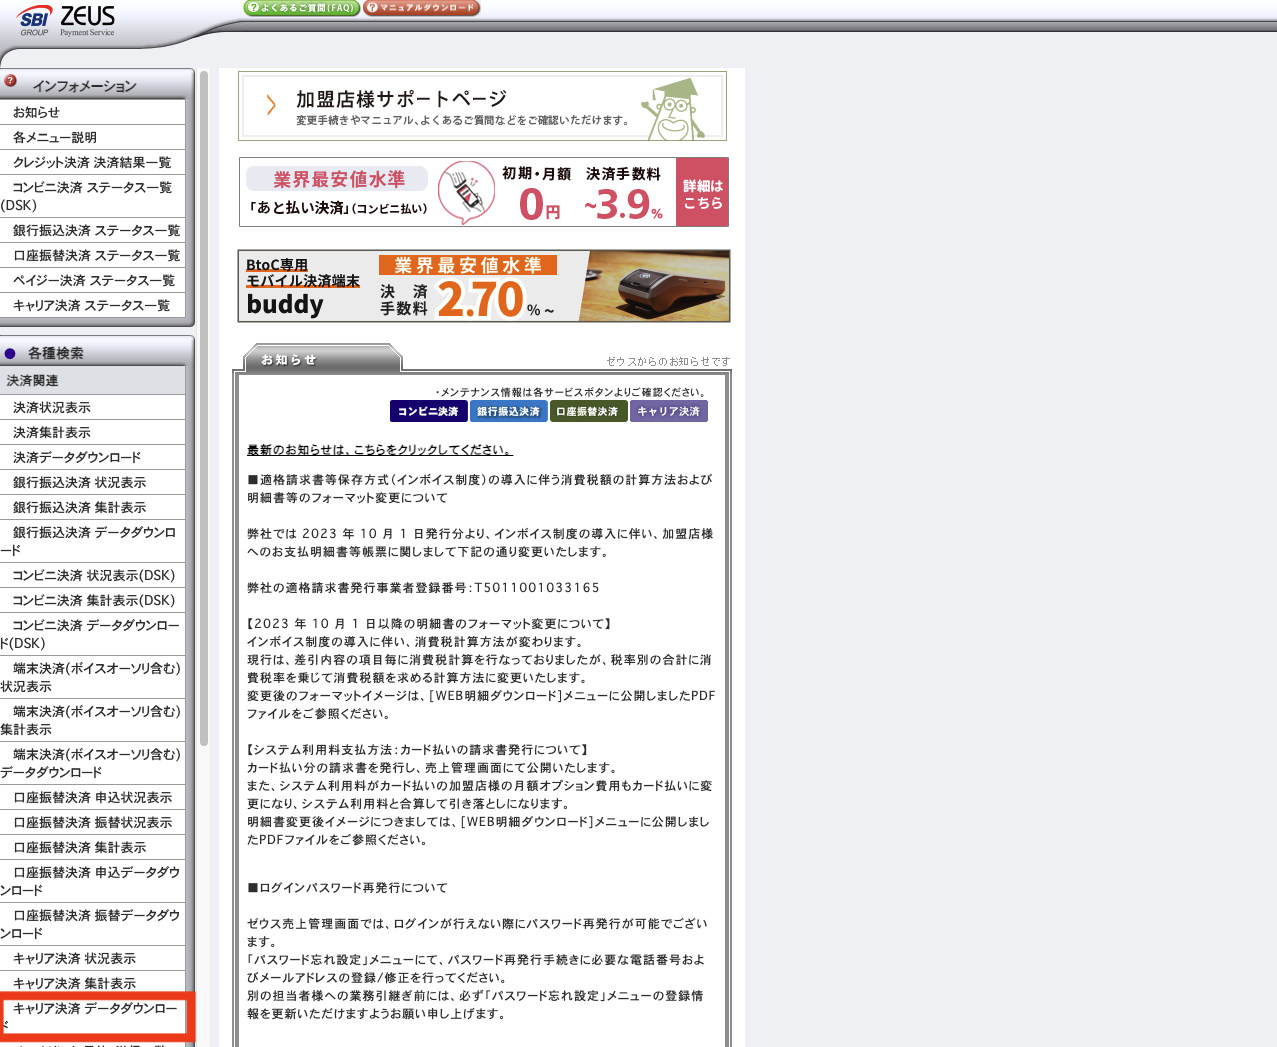Click the コンビニ決済 maintenance button

428,411
